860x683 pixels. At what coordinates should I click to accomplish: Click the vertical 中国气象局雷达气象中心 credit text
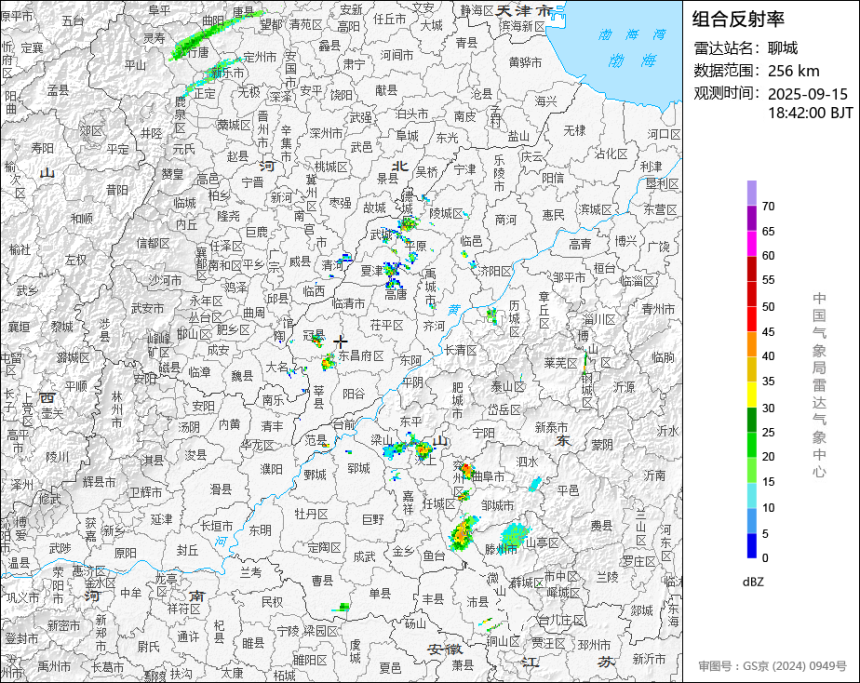pyautogui.click(x=819, y=385)
